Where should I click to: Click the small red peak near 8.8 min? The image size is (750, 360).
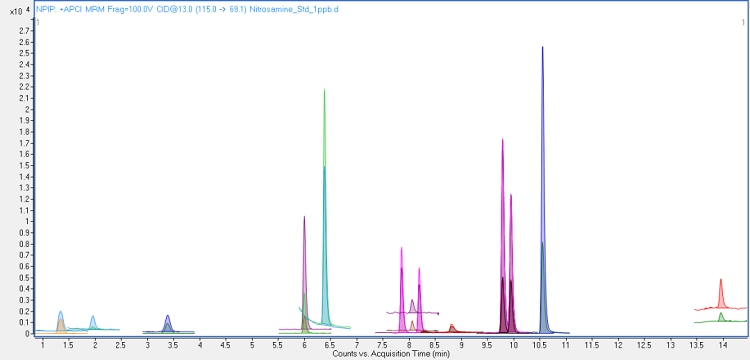point(452,327)
